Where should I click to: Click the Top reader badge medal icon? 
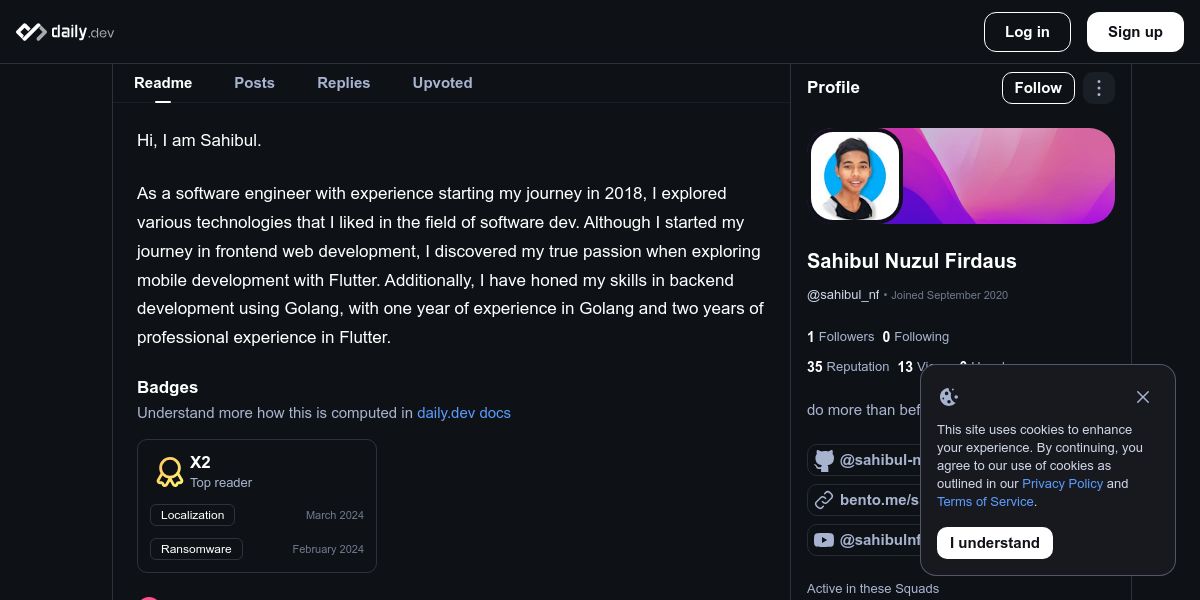pyautogui.click(x=170, y=472)
